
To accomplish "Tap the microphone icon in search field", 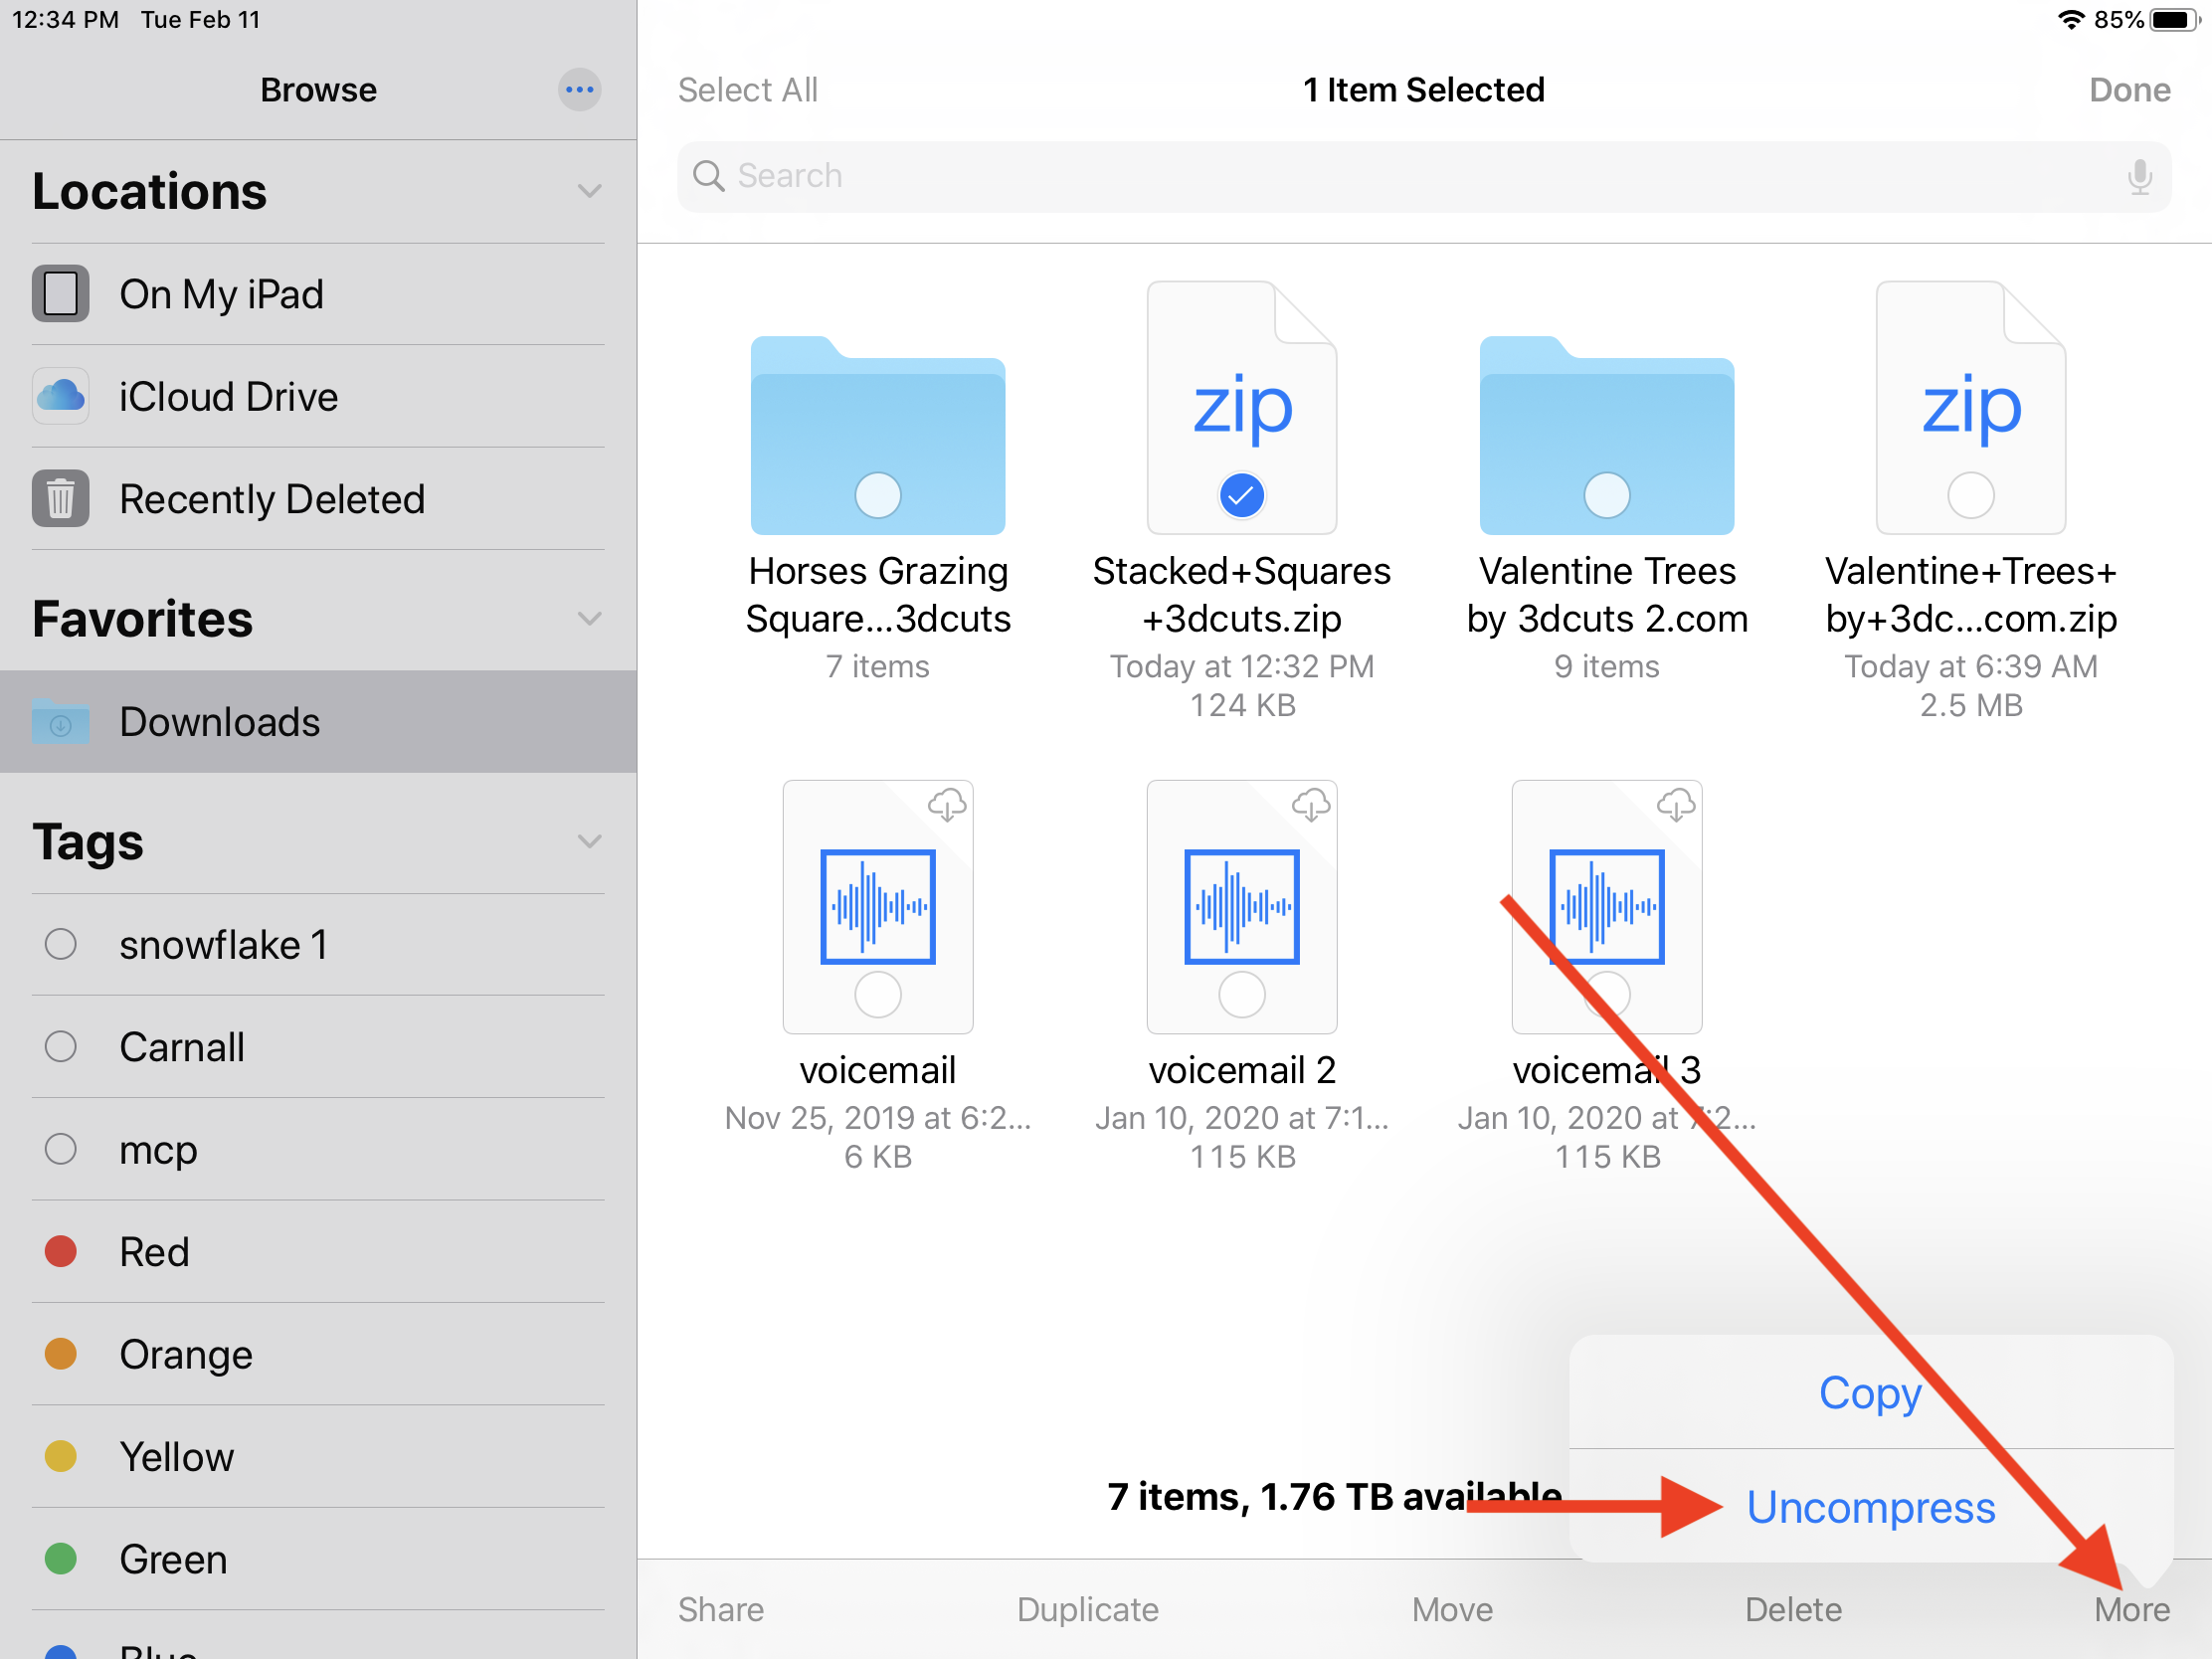I will (x=2139, y=176).
